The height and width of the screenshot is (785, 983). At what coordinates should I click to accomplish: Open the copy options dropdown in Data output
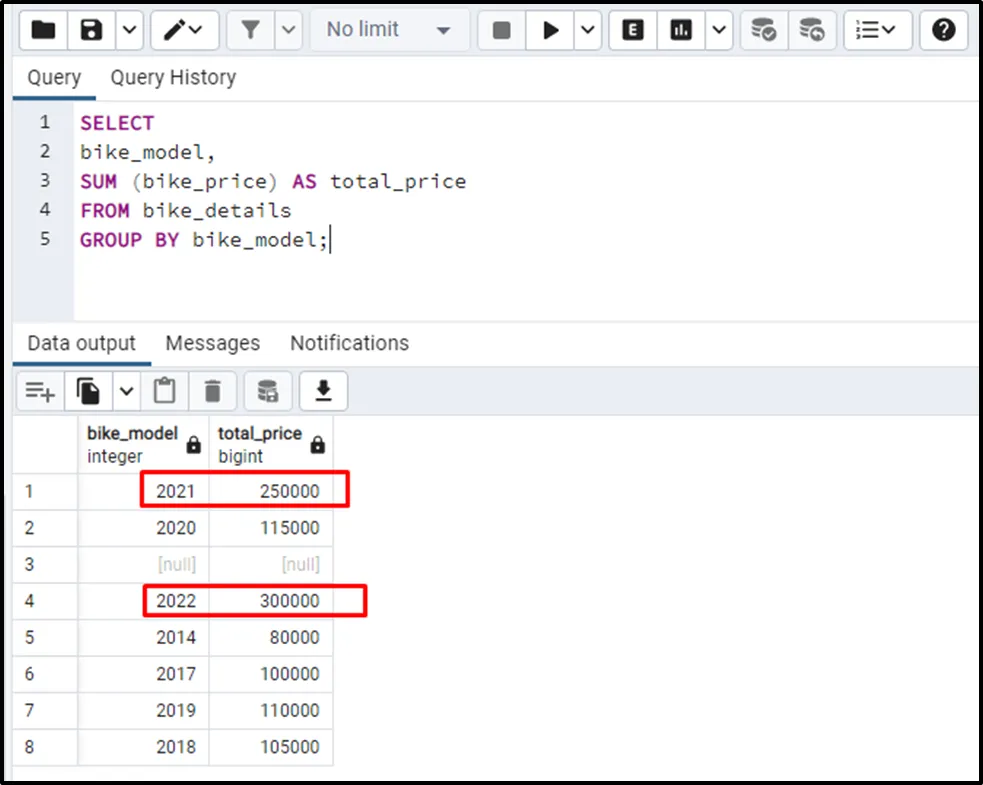[x=127, y=391]
